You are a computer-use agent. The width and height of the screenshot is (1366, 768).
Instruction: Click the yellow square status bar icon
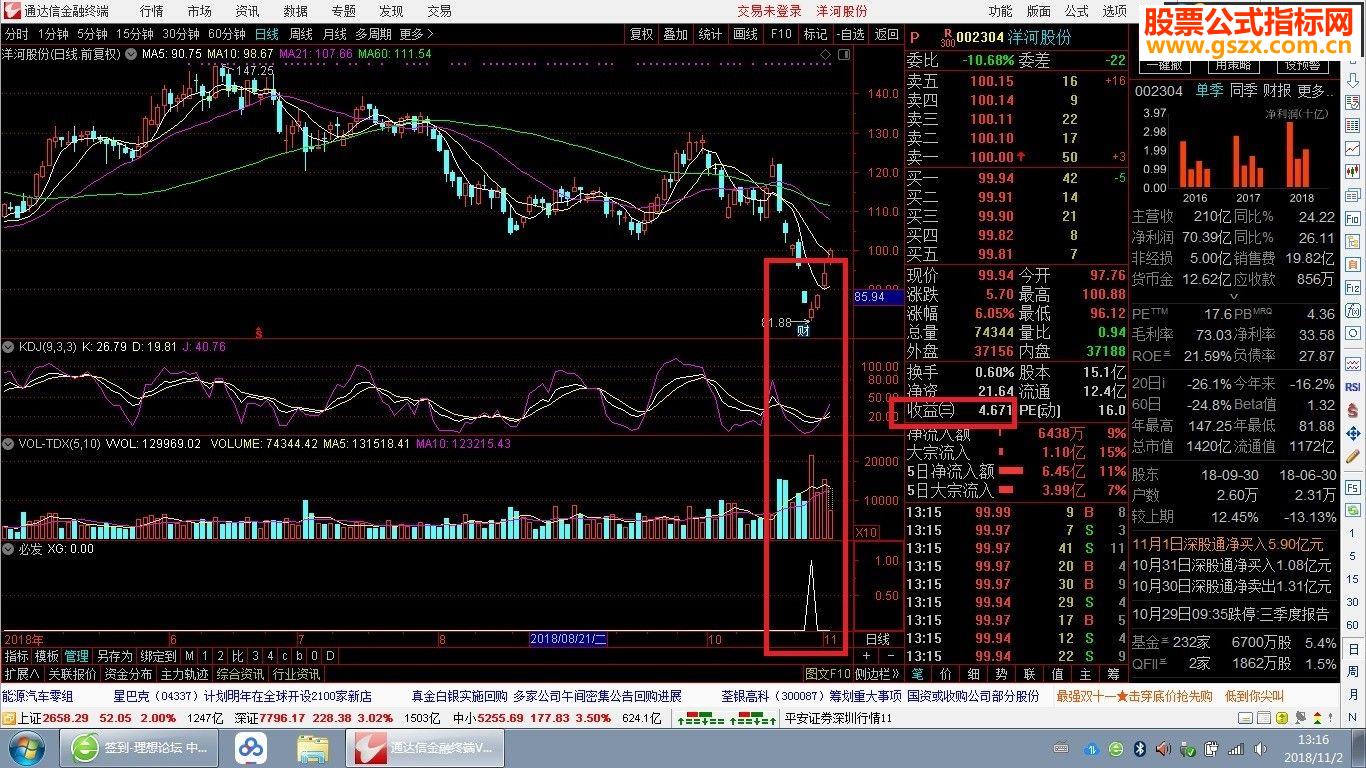(x=1282, y=717)
